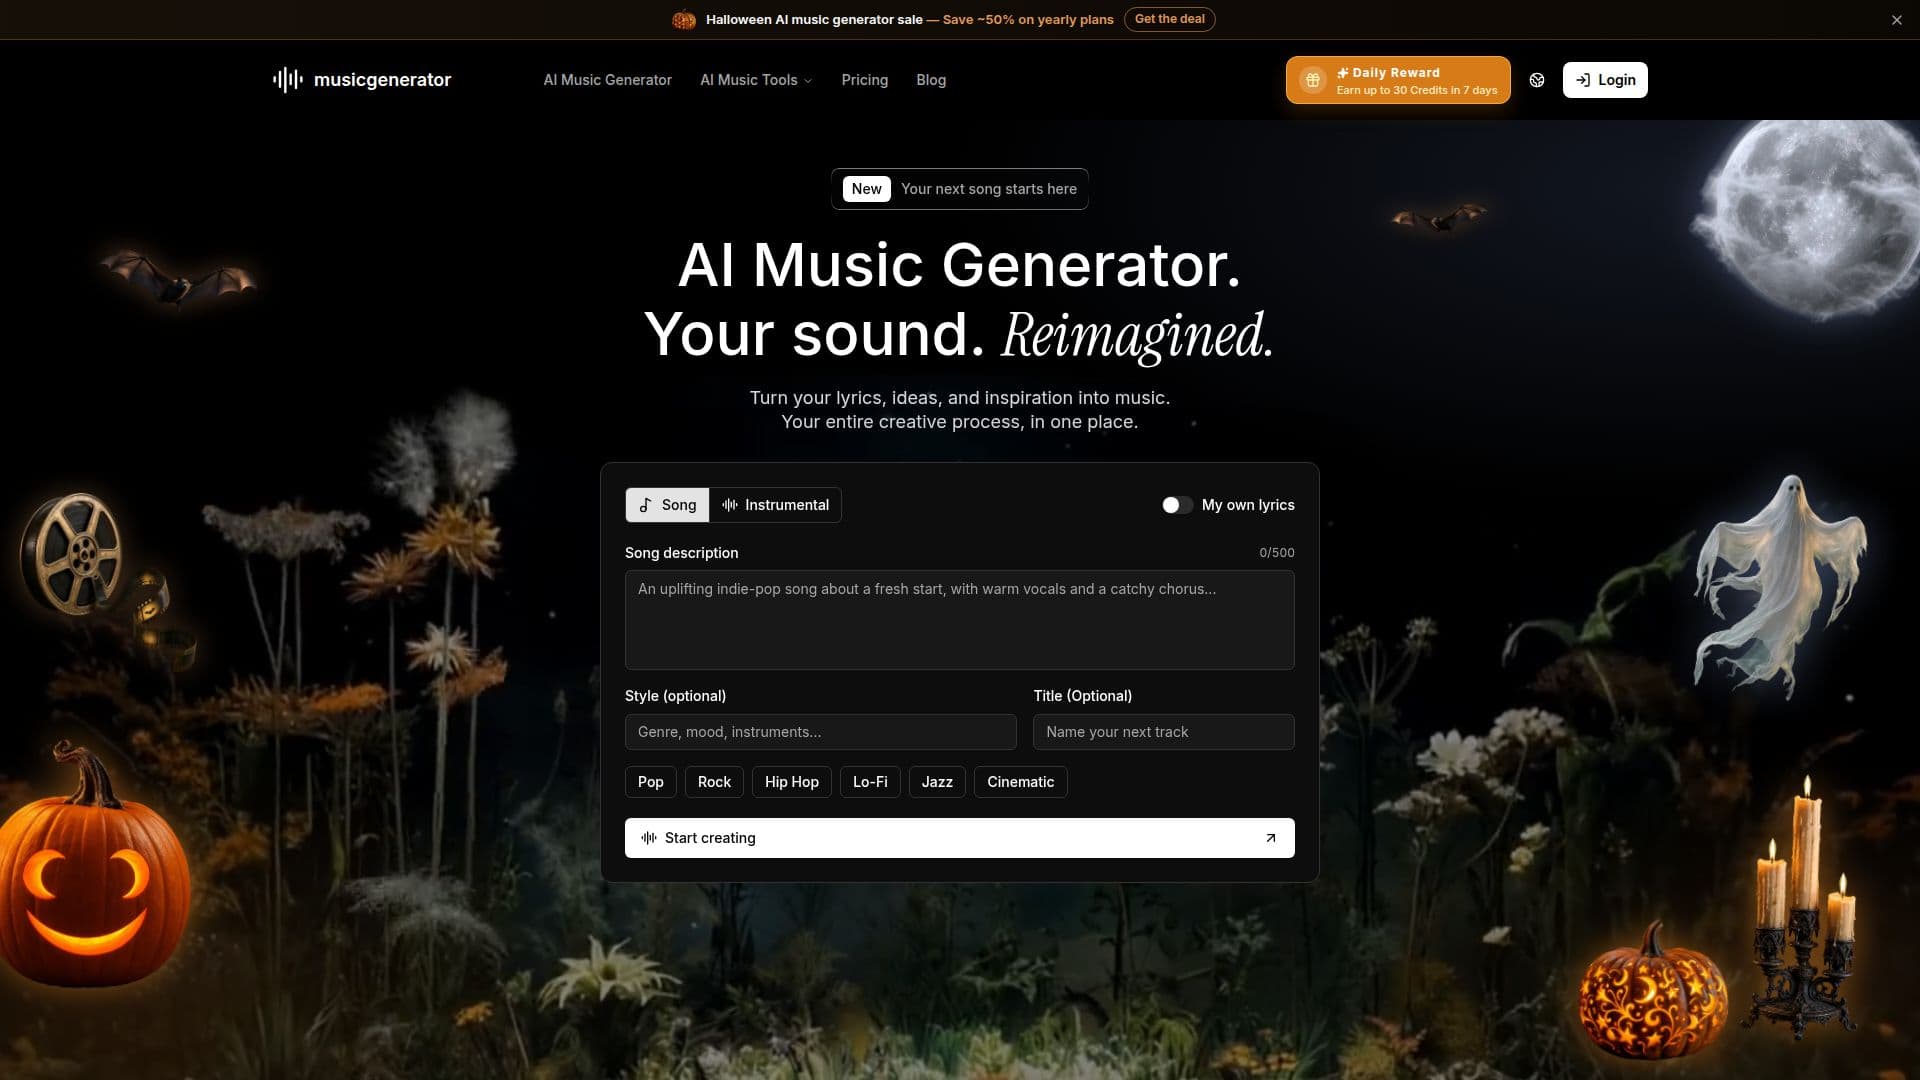Click the musicgenerator brand name
This screenshot has width=1920, height=1080.
click(382, 80)
